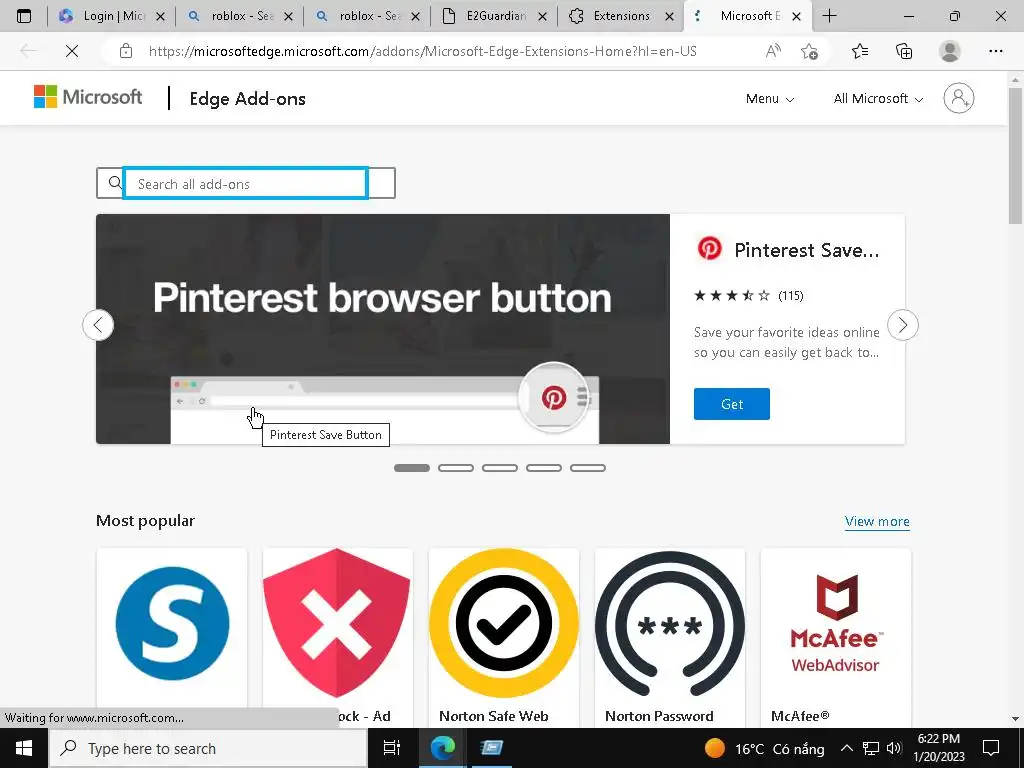Focus the Search all add-ons field
Viewport: 1024px width, 768px height.
(x=246, y=184)
